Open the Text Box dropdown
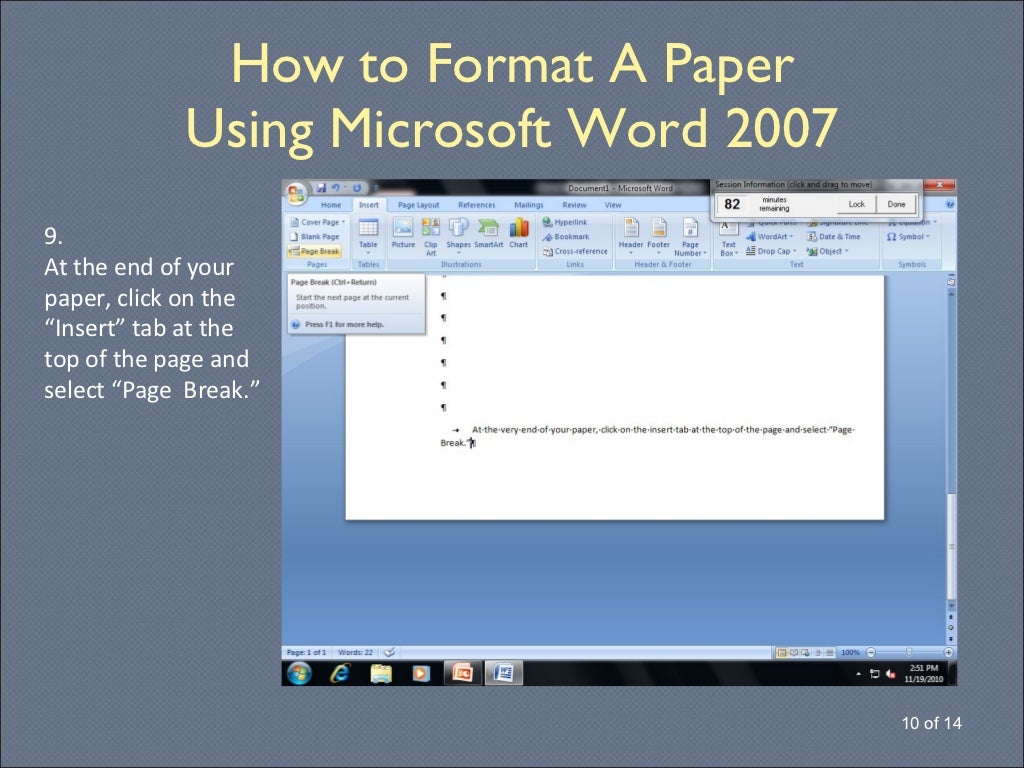 click(729, 239)
